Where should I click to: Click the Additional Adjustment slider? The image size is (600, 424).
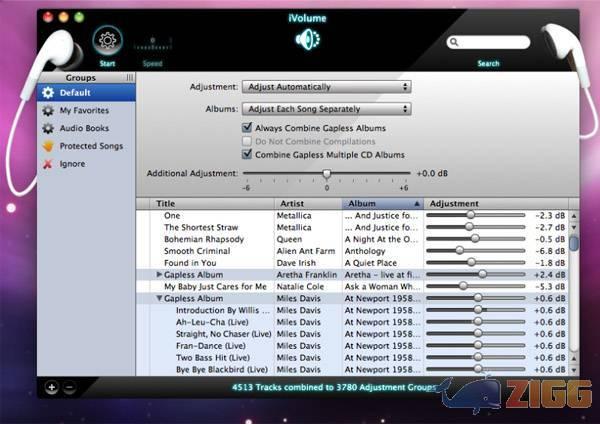pos(326,174)
